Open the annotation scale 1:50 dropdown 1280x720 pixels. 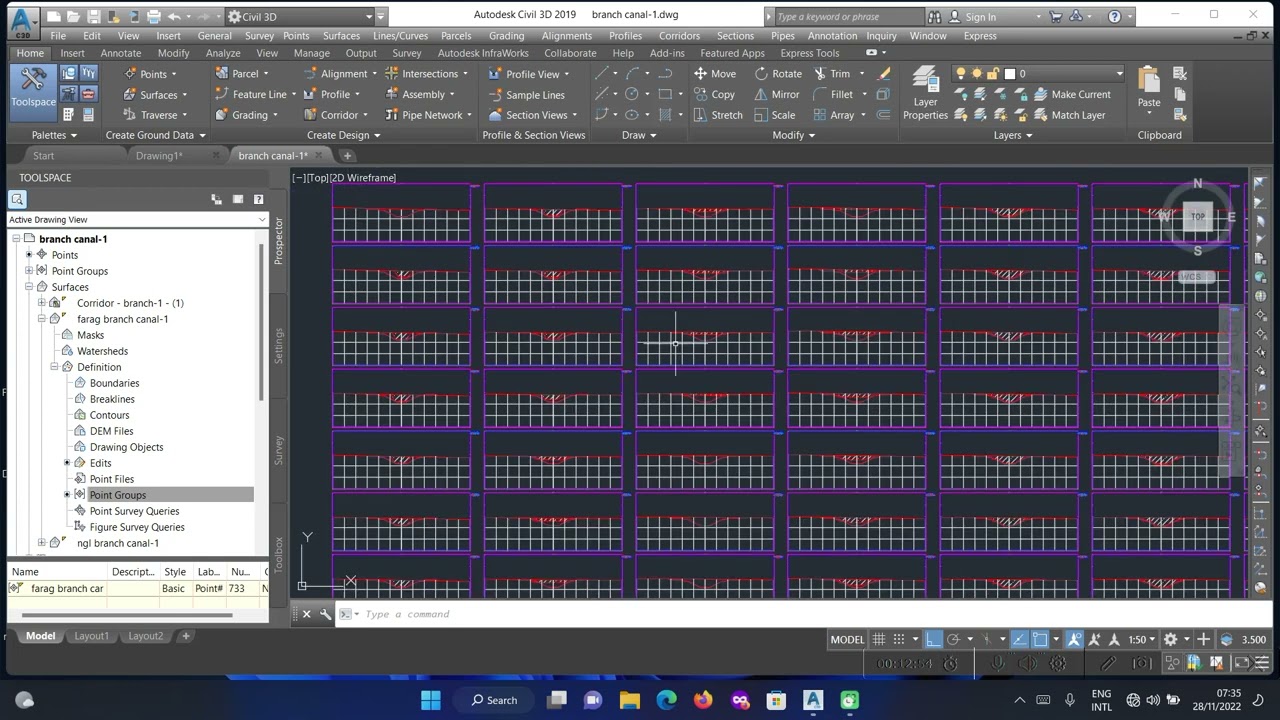[1141, 640]
